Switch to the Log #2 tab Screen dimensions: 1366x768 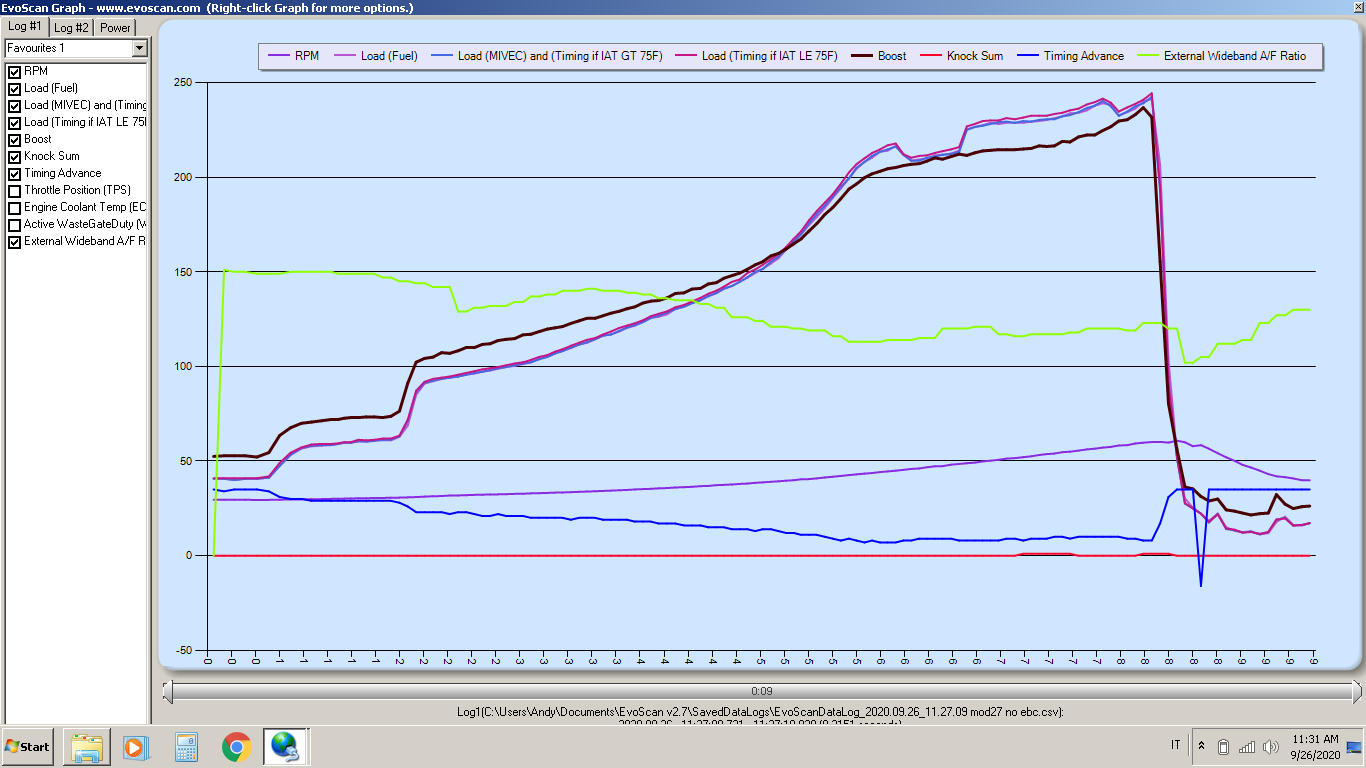pyautogui.click(x=71, y=27)
